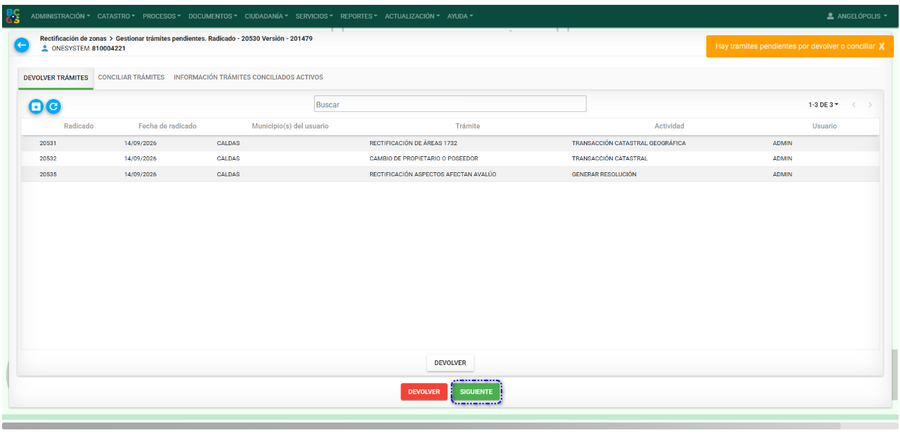Click the green SIGUIENTE button
This screenshot has height=437, width=900.
pyautogui.click(x=476, y=392)
